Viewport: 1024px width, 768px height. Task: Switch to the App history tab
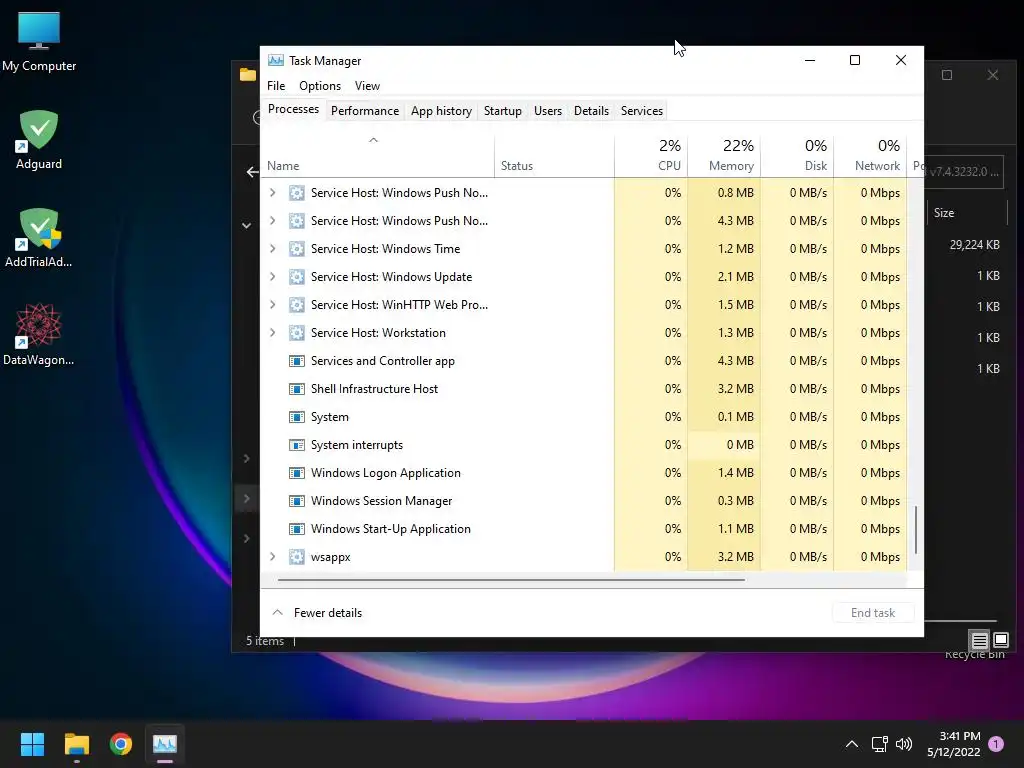click(x=441, y=111)
